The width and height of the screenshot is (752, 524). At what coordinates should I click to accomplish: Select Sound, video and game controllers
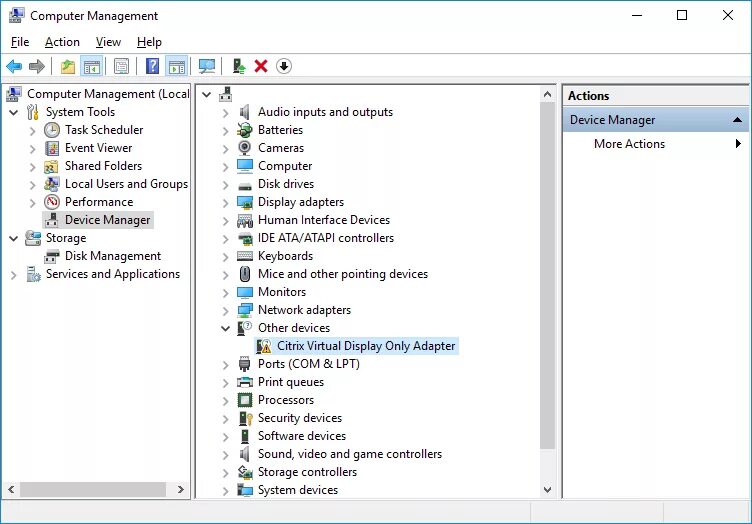pos(350,454)
